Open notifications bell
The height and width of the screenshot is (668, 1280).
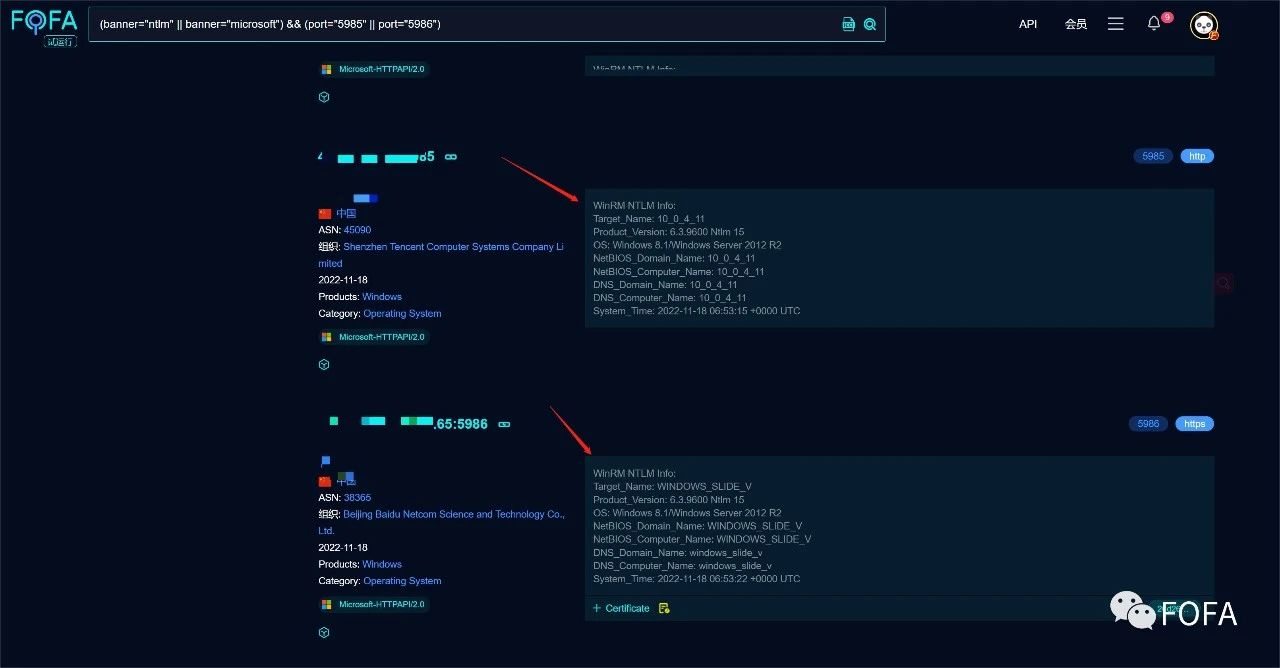tap(1154, 23)
